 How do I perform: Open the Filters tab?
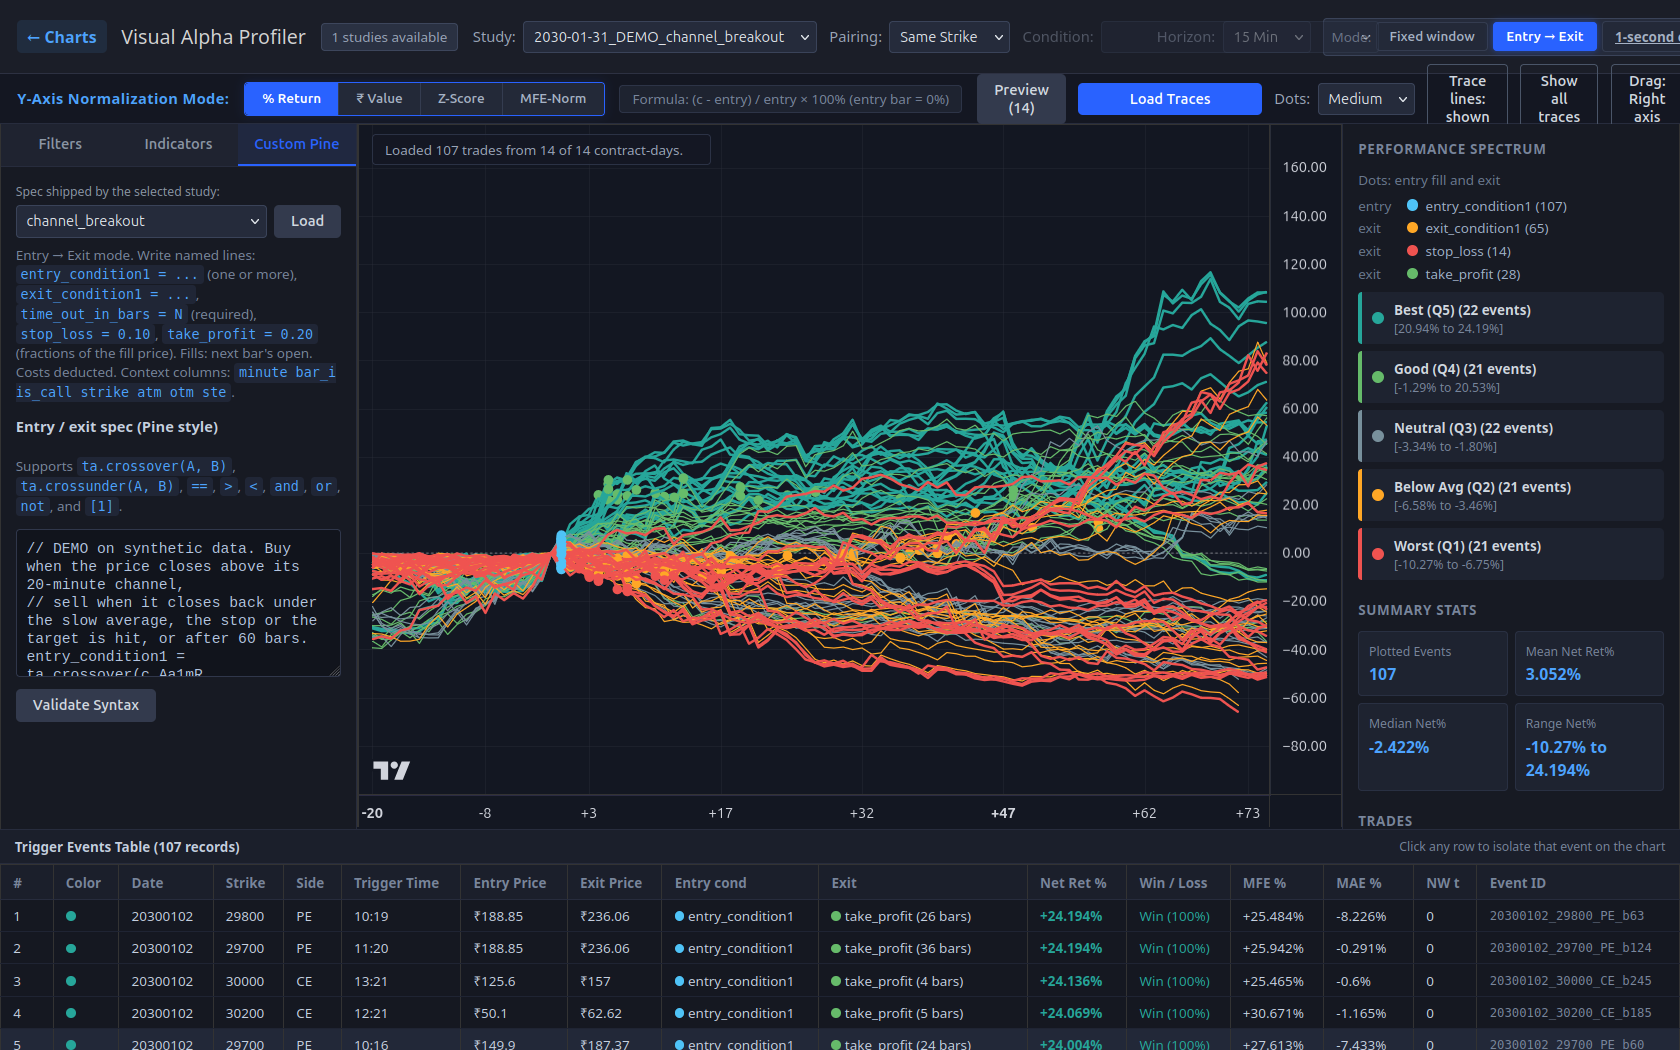[60, 144]
